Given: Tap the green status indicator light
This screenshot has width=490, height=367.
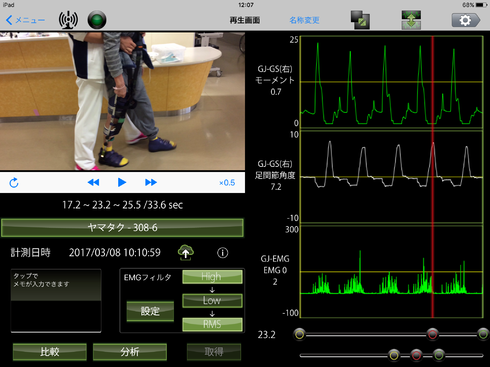Looking at the screenshot, I should point(97,20).
